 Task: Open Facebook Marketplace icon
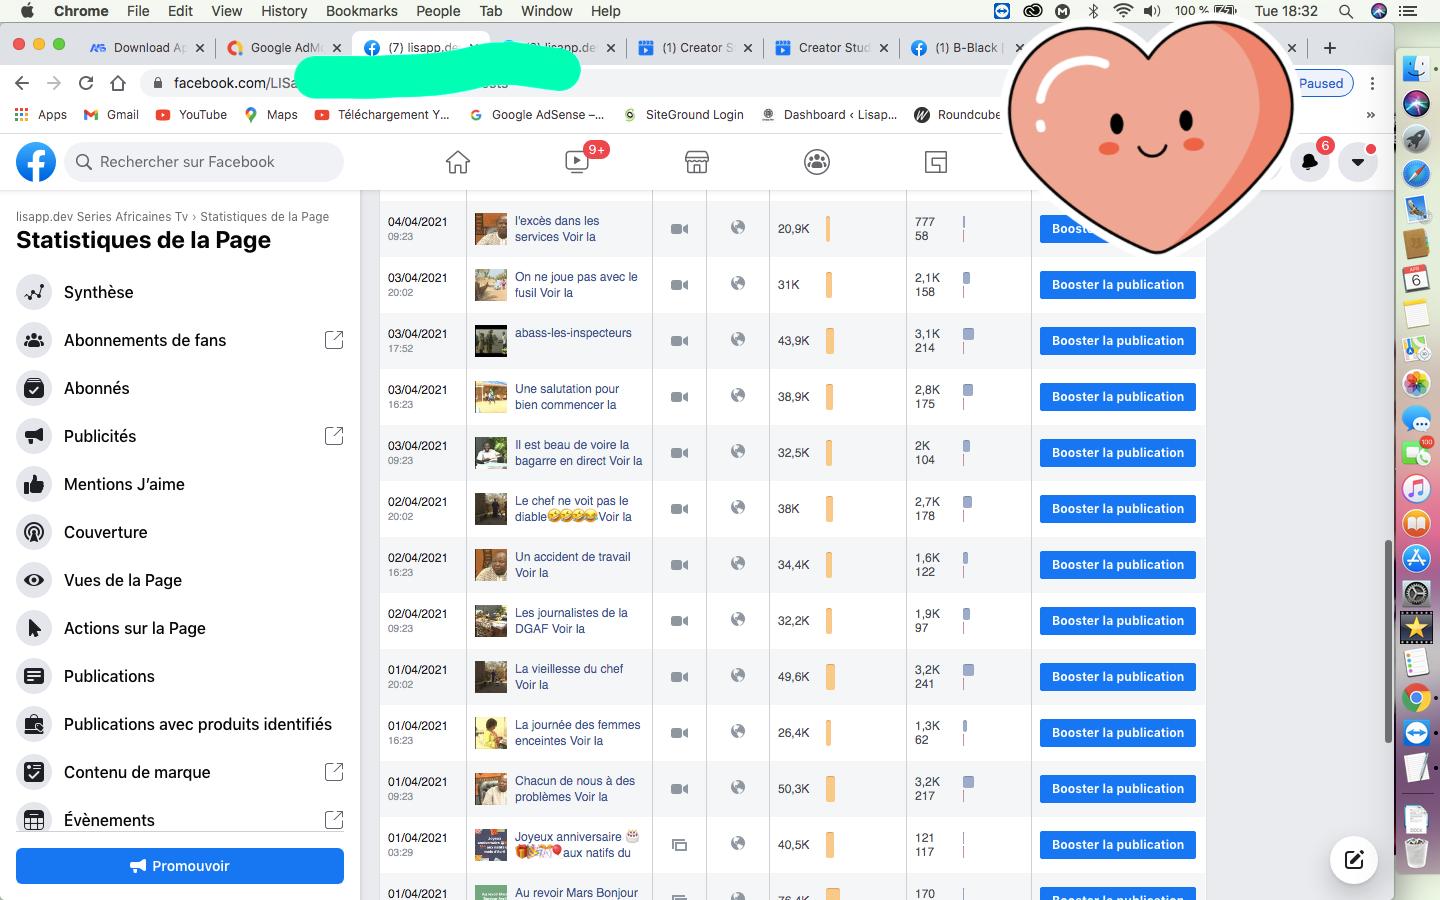pyautogui.click(x=697, y=162)
